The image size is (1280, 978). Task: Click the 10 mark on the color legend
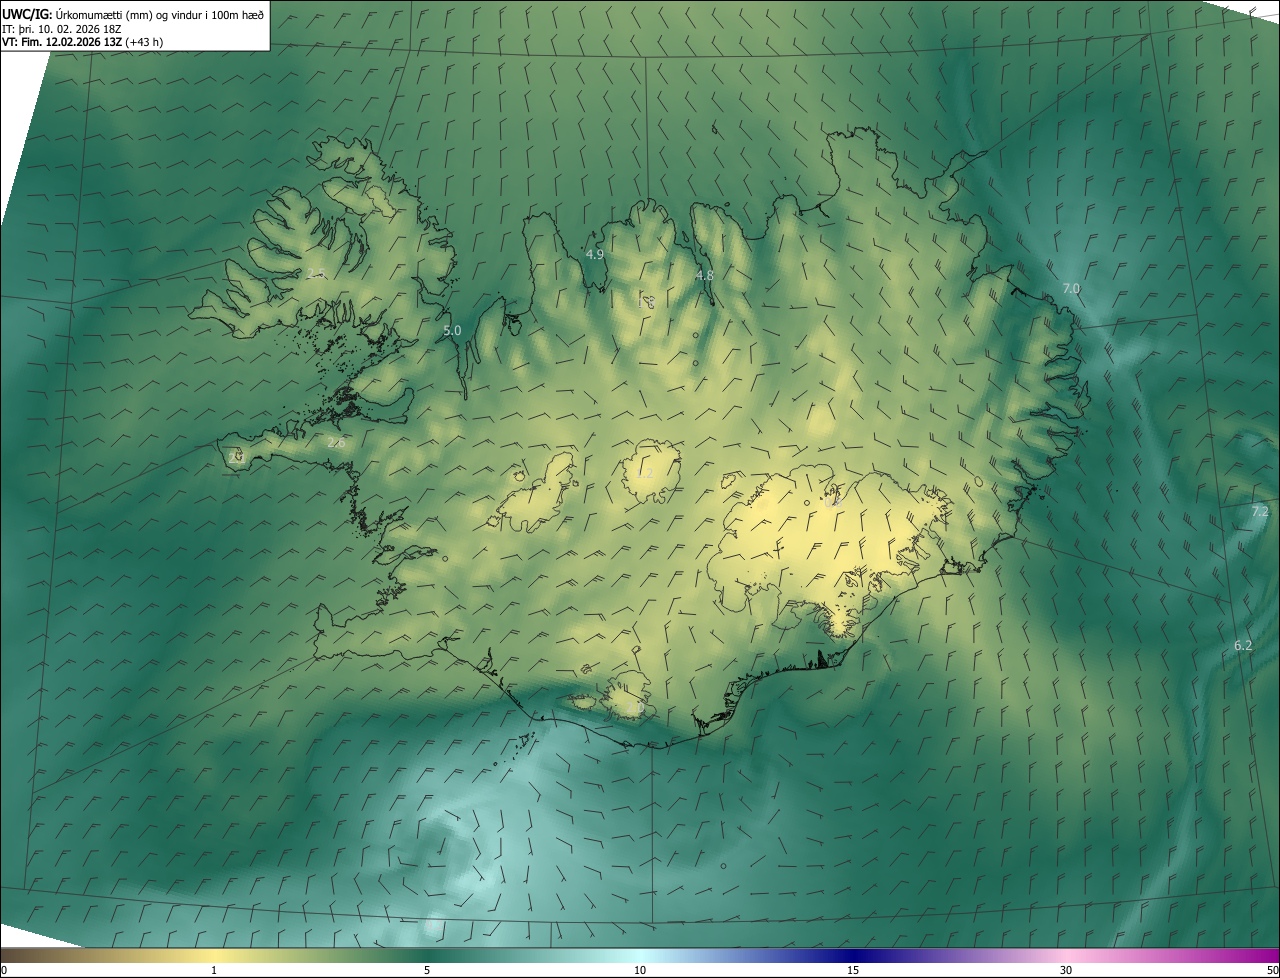click(x=640, y=970)
